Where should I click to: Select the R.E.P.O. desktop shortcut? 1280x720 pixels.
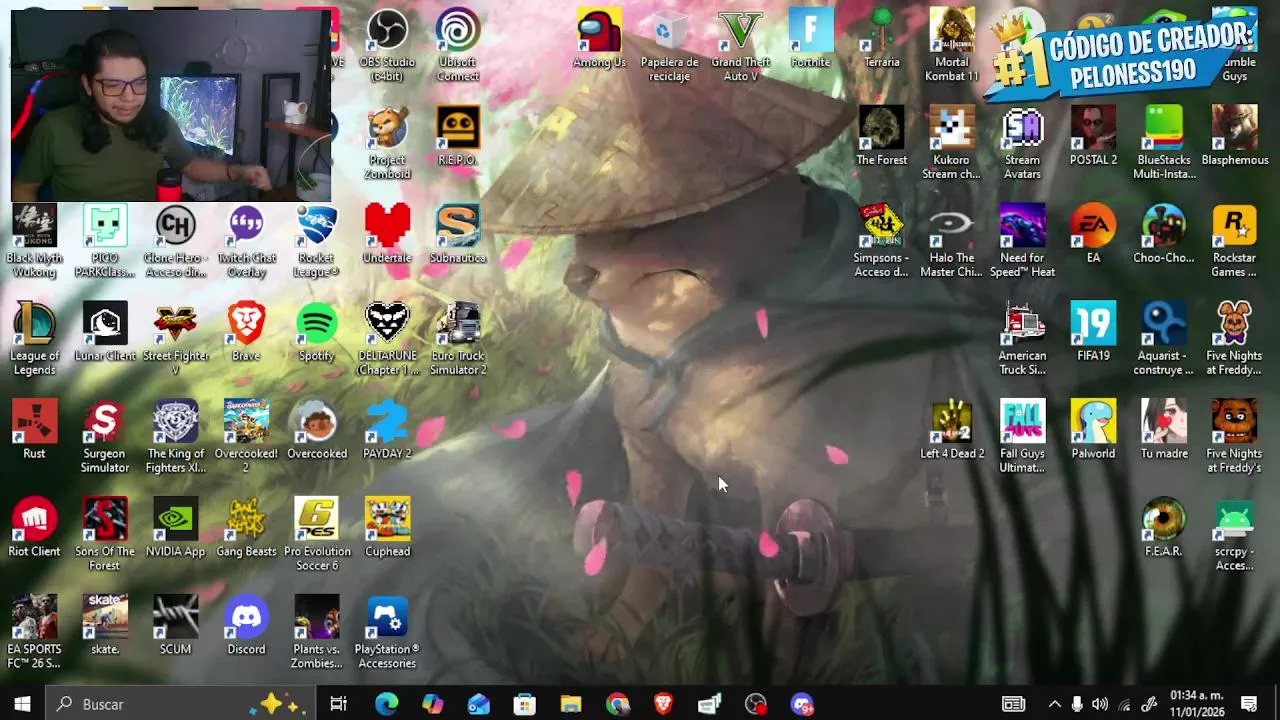point(458,136)
